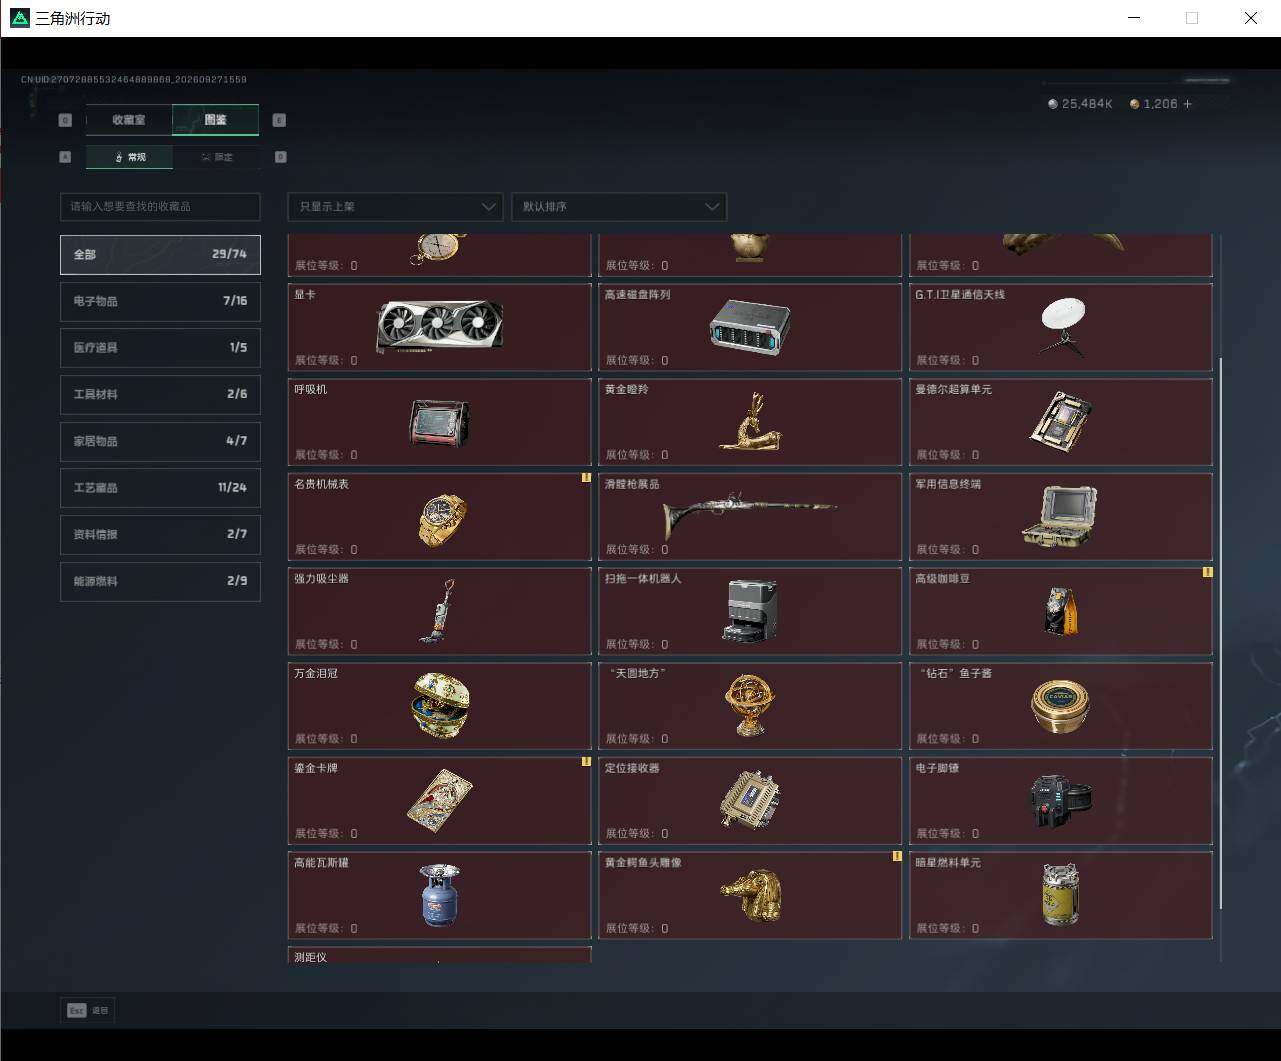Open the 只显示上架 filter dropdown
Screen dimensions: 1281x1061
(395, 207)
